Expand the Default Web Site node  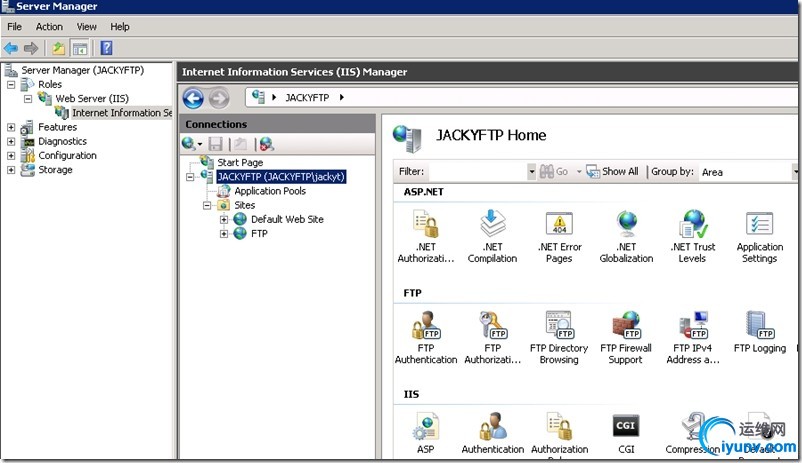tap(224, 219)
